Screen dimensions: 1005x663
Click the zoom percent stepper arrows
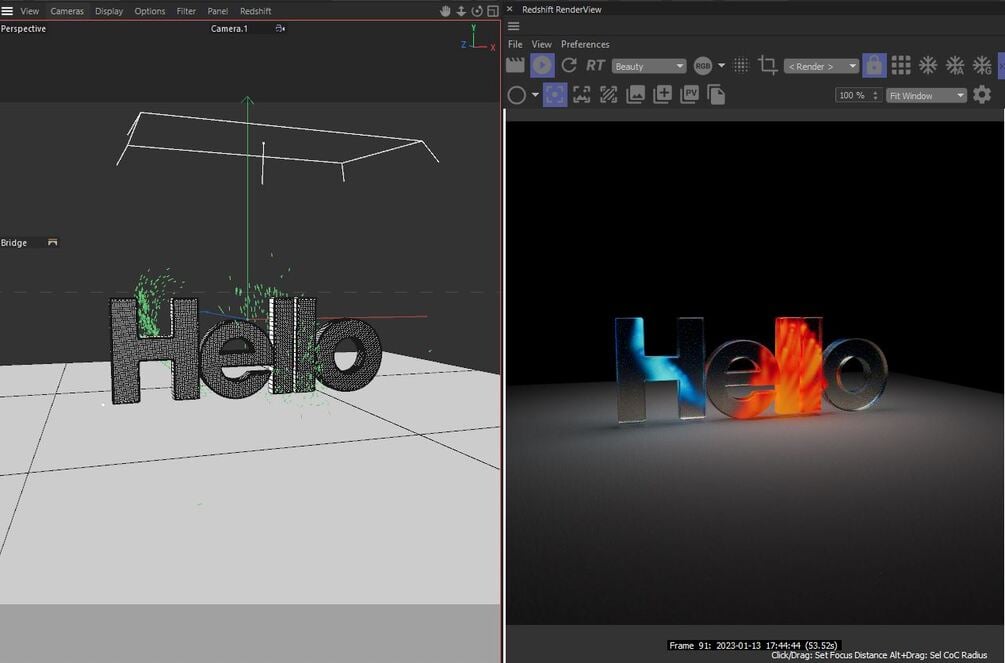(876, 96)
